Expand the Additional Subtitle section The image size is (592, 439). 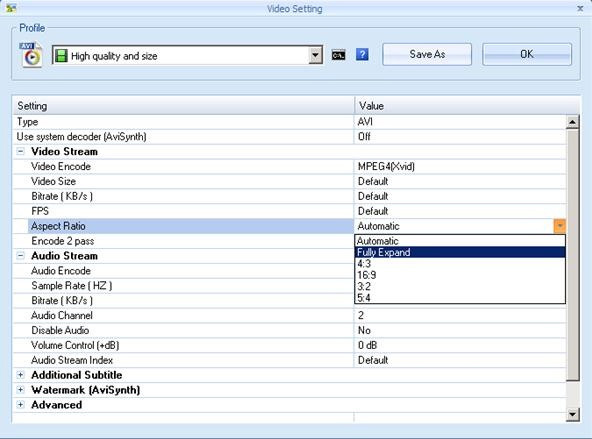click(21, 375)
